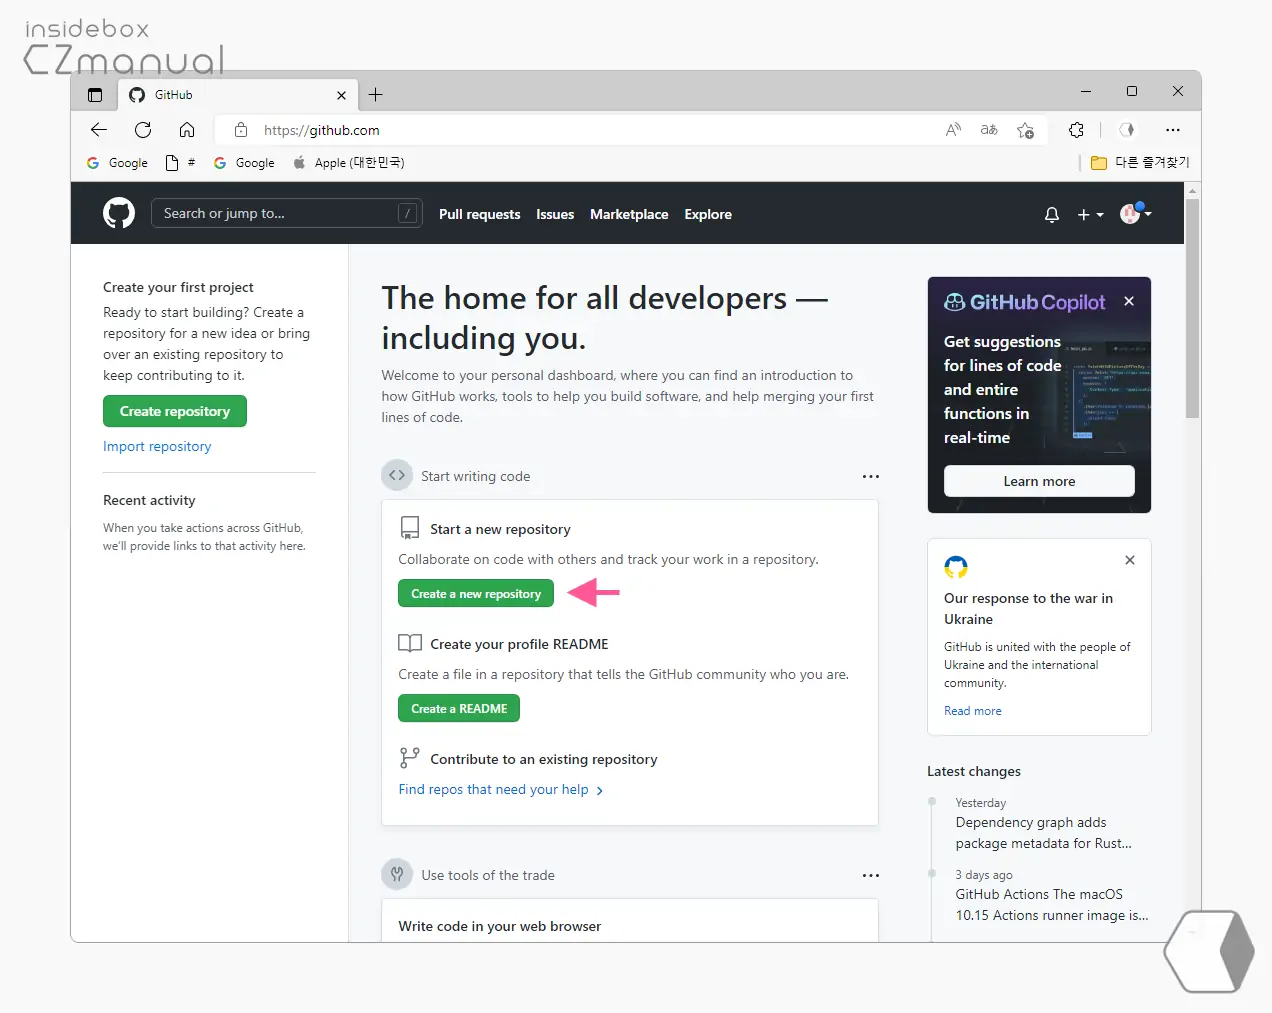1272x1013 pixels.
Task: Open Dependency graph adds package metadata changelog entry
Action: point(1044,833)
